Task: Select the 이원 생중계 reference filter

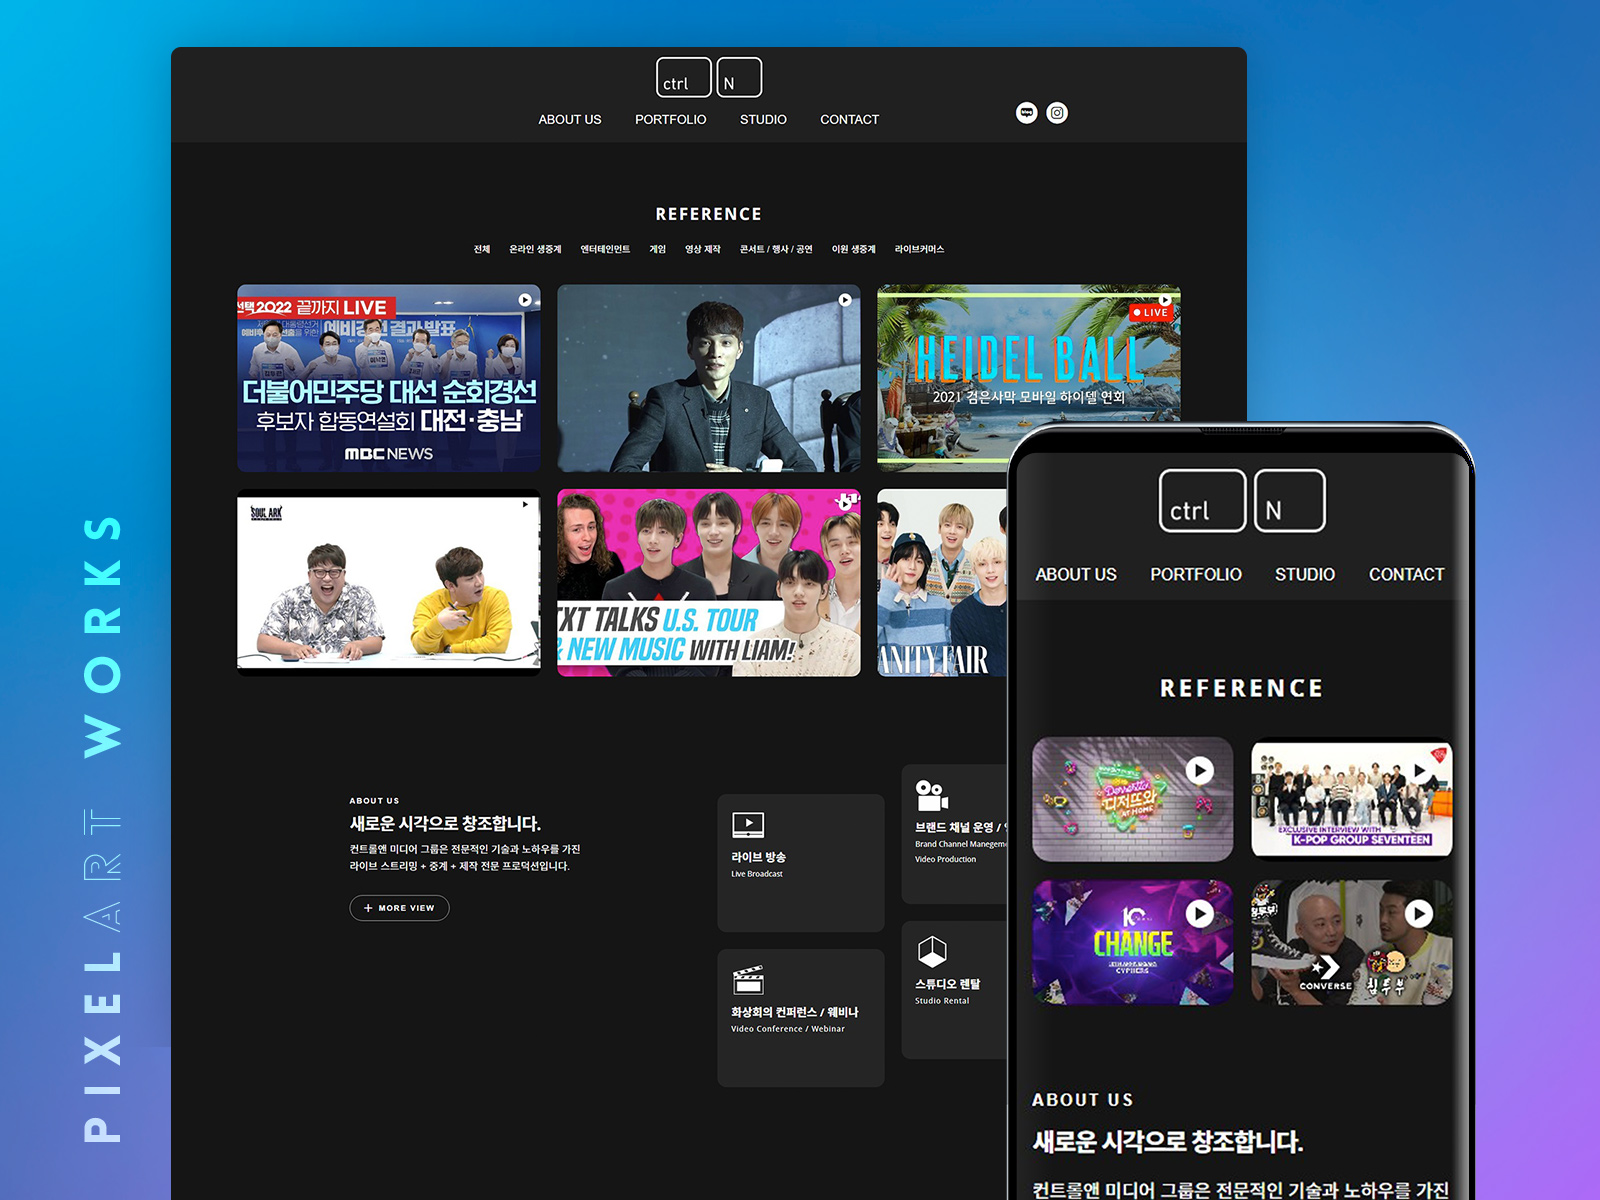Action: [853, 249]
